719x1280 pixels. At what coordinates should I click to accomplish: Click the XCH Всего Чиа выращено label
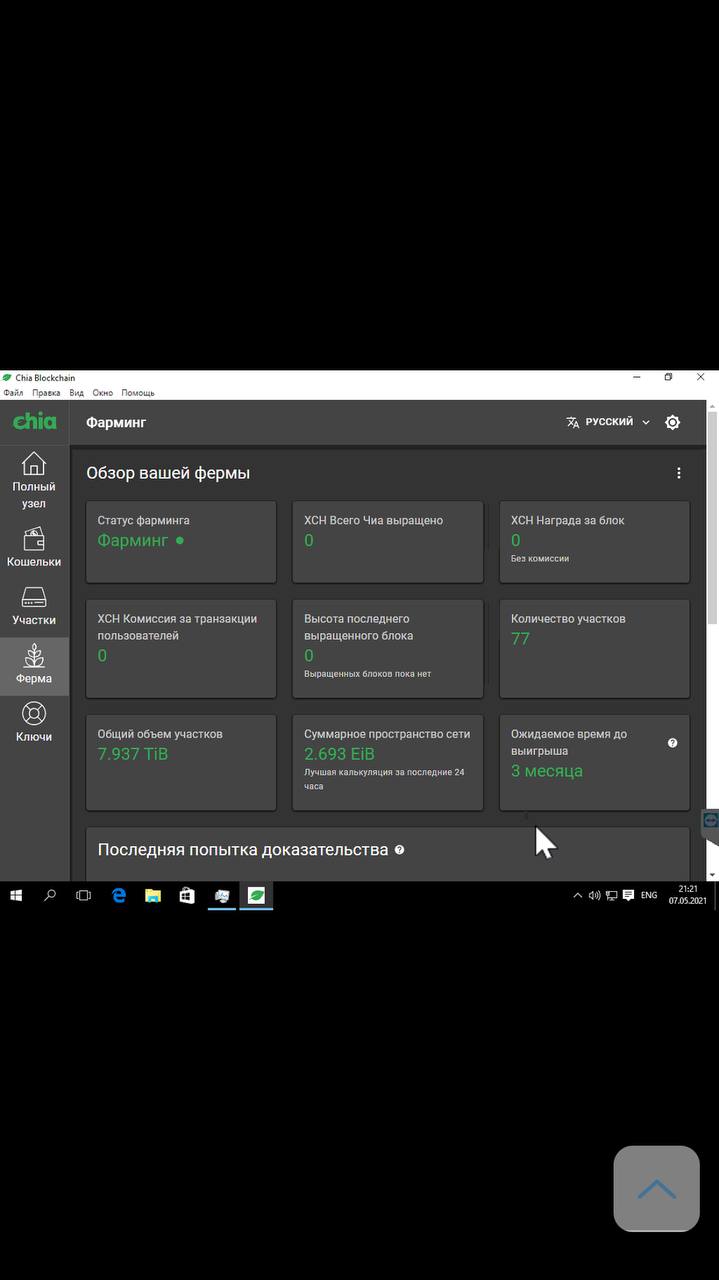coord(373,520)
